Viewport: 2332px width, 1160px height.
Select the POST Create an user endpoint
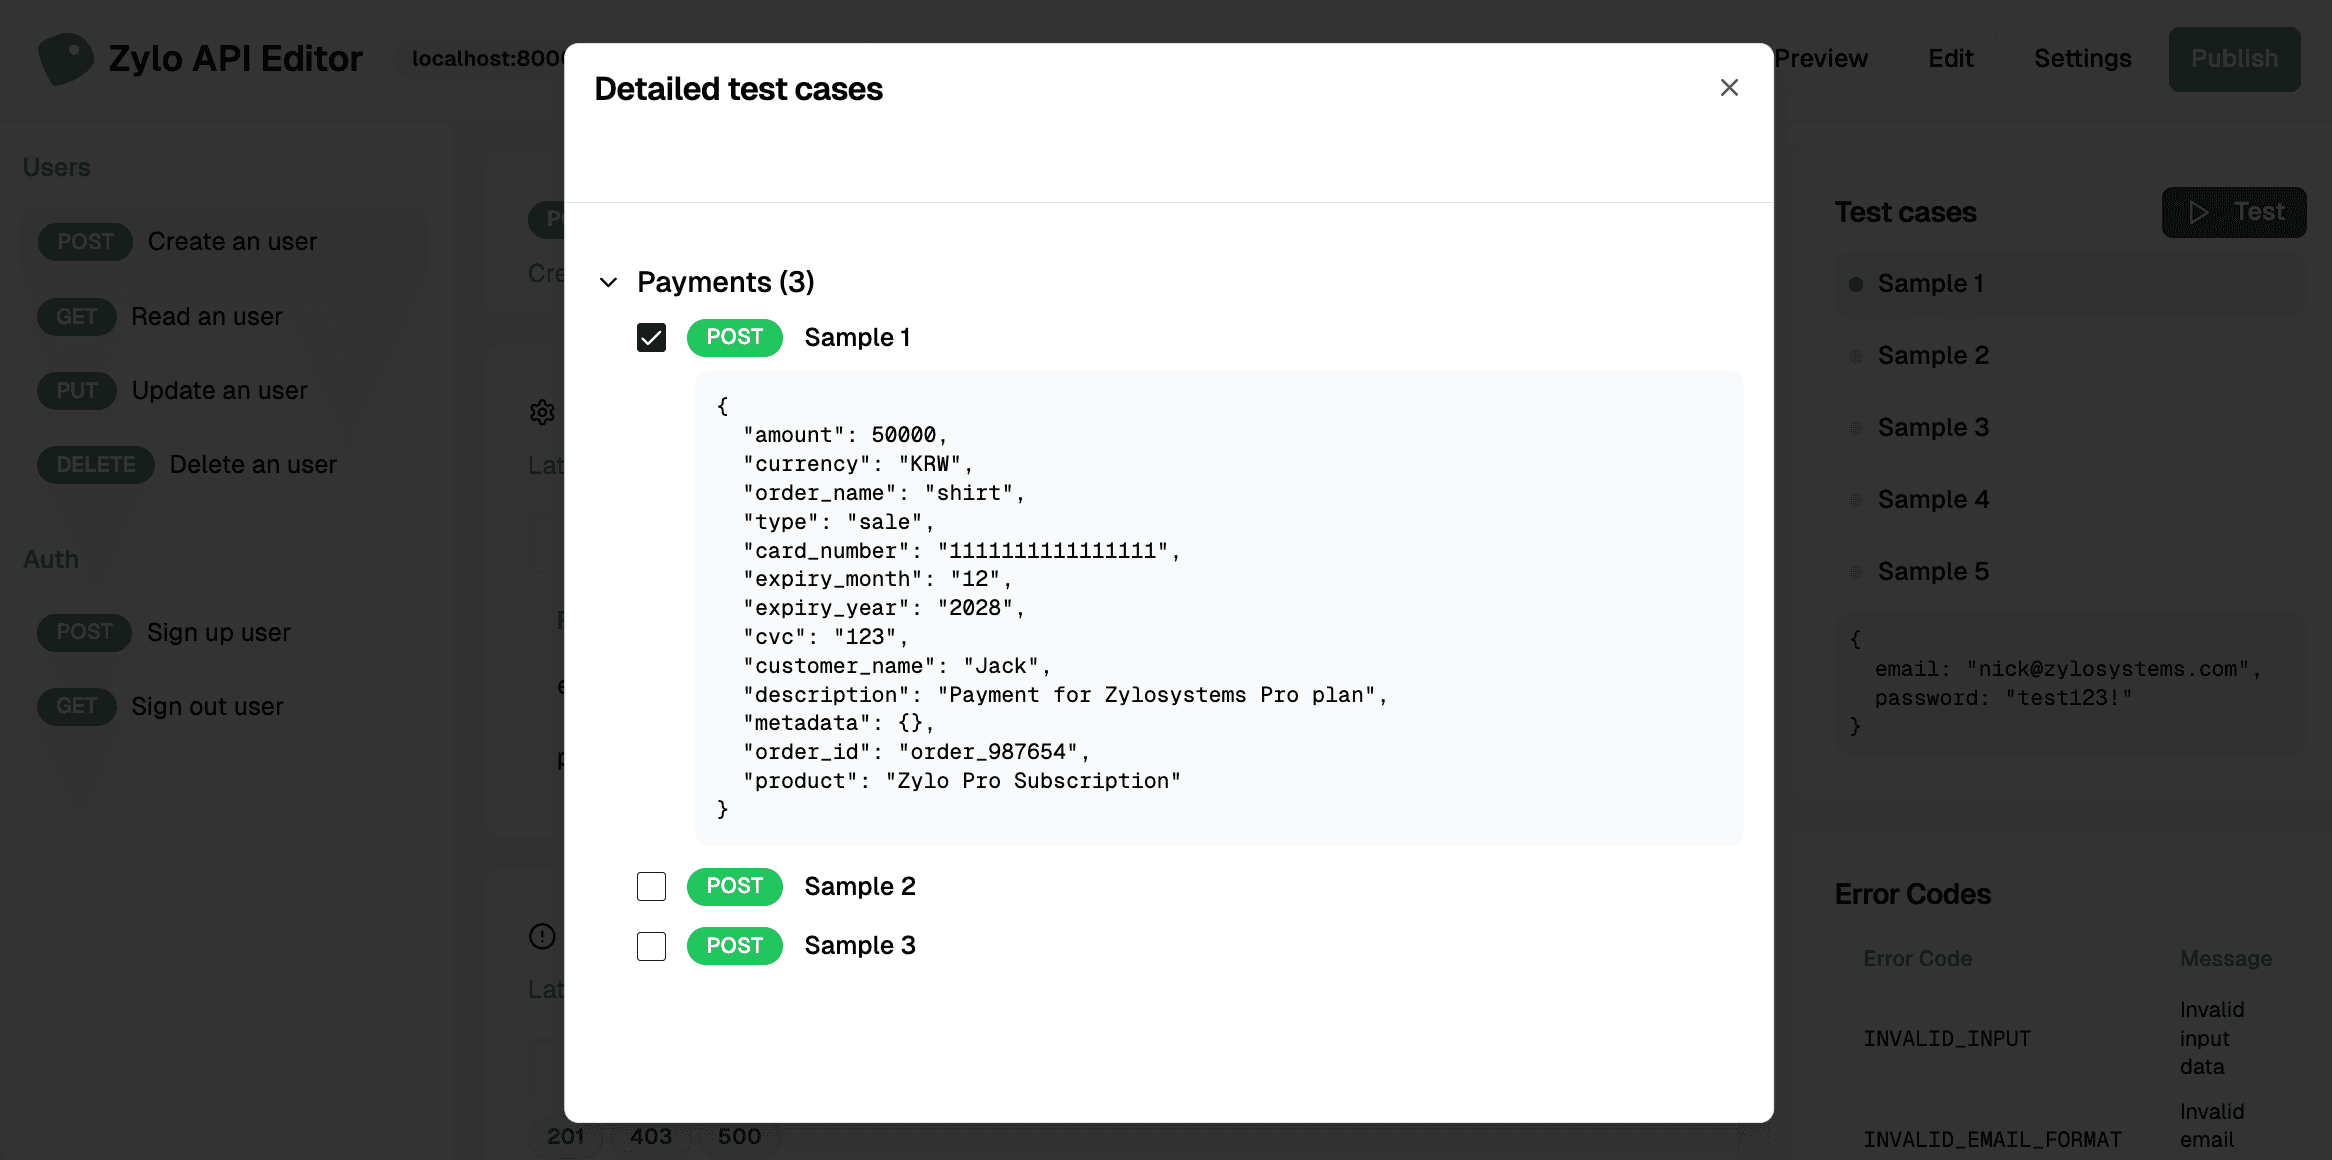click(230, 241)
